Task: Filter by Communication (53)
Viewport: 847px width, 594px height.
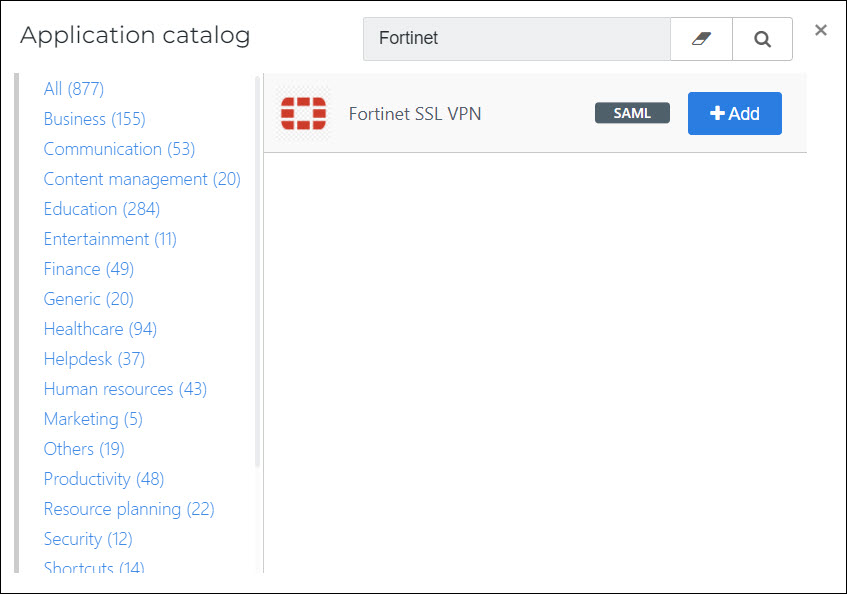Action: coord(119,149)
